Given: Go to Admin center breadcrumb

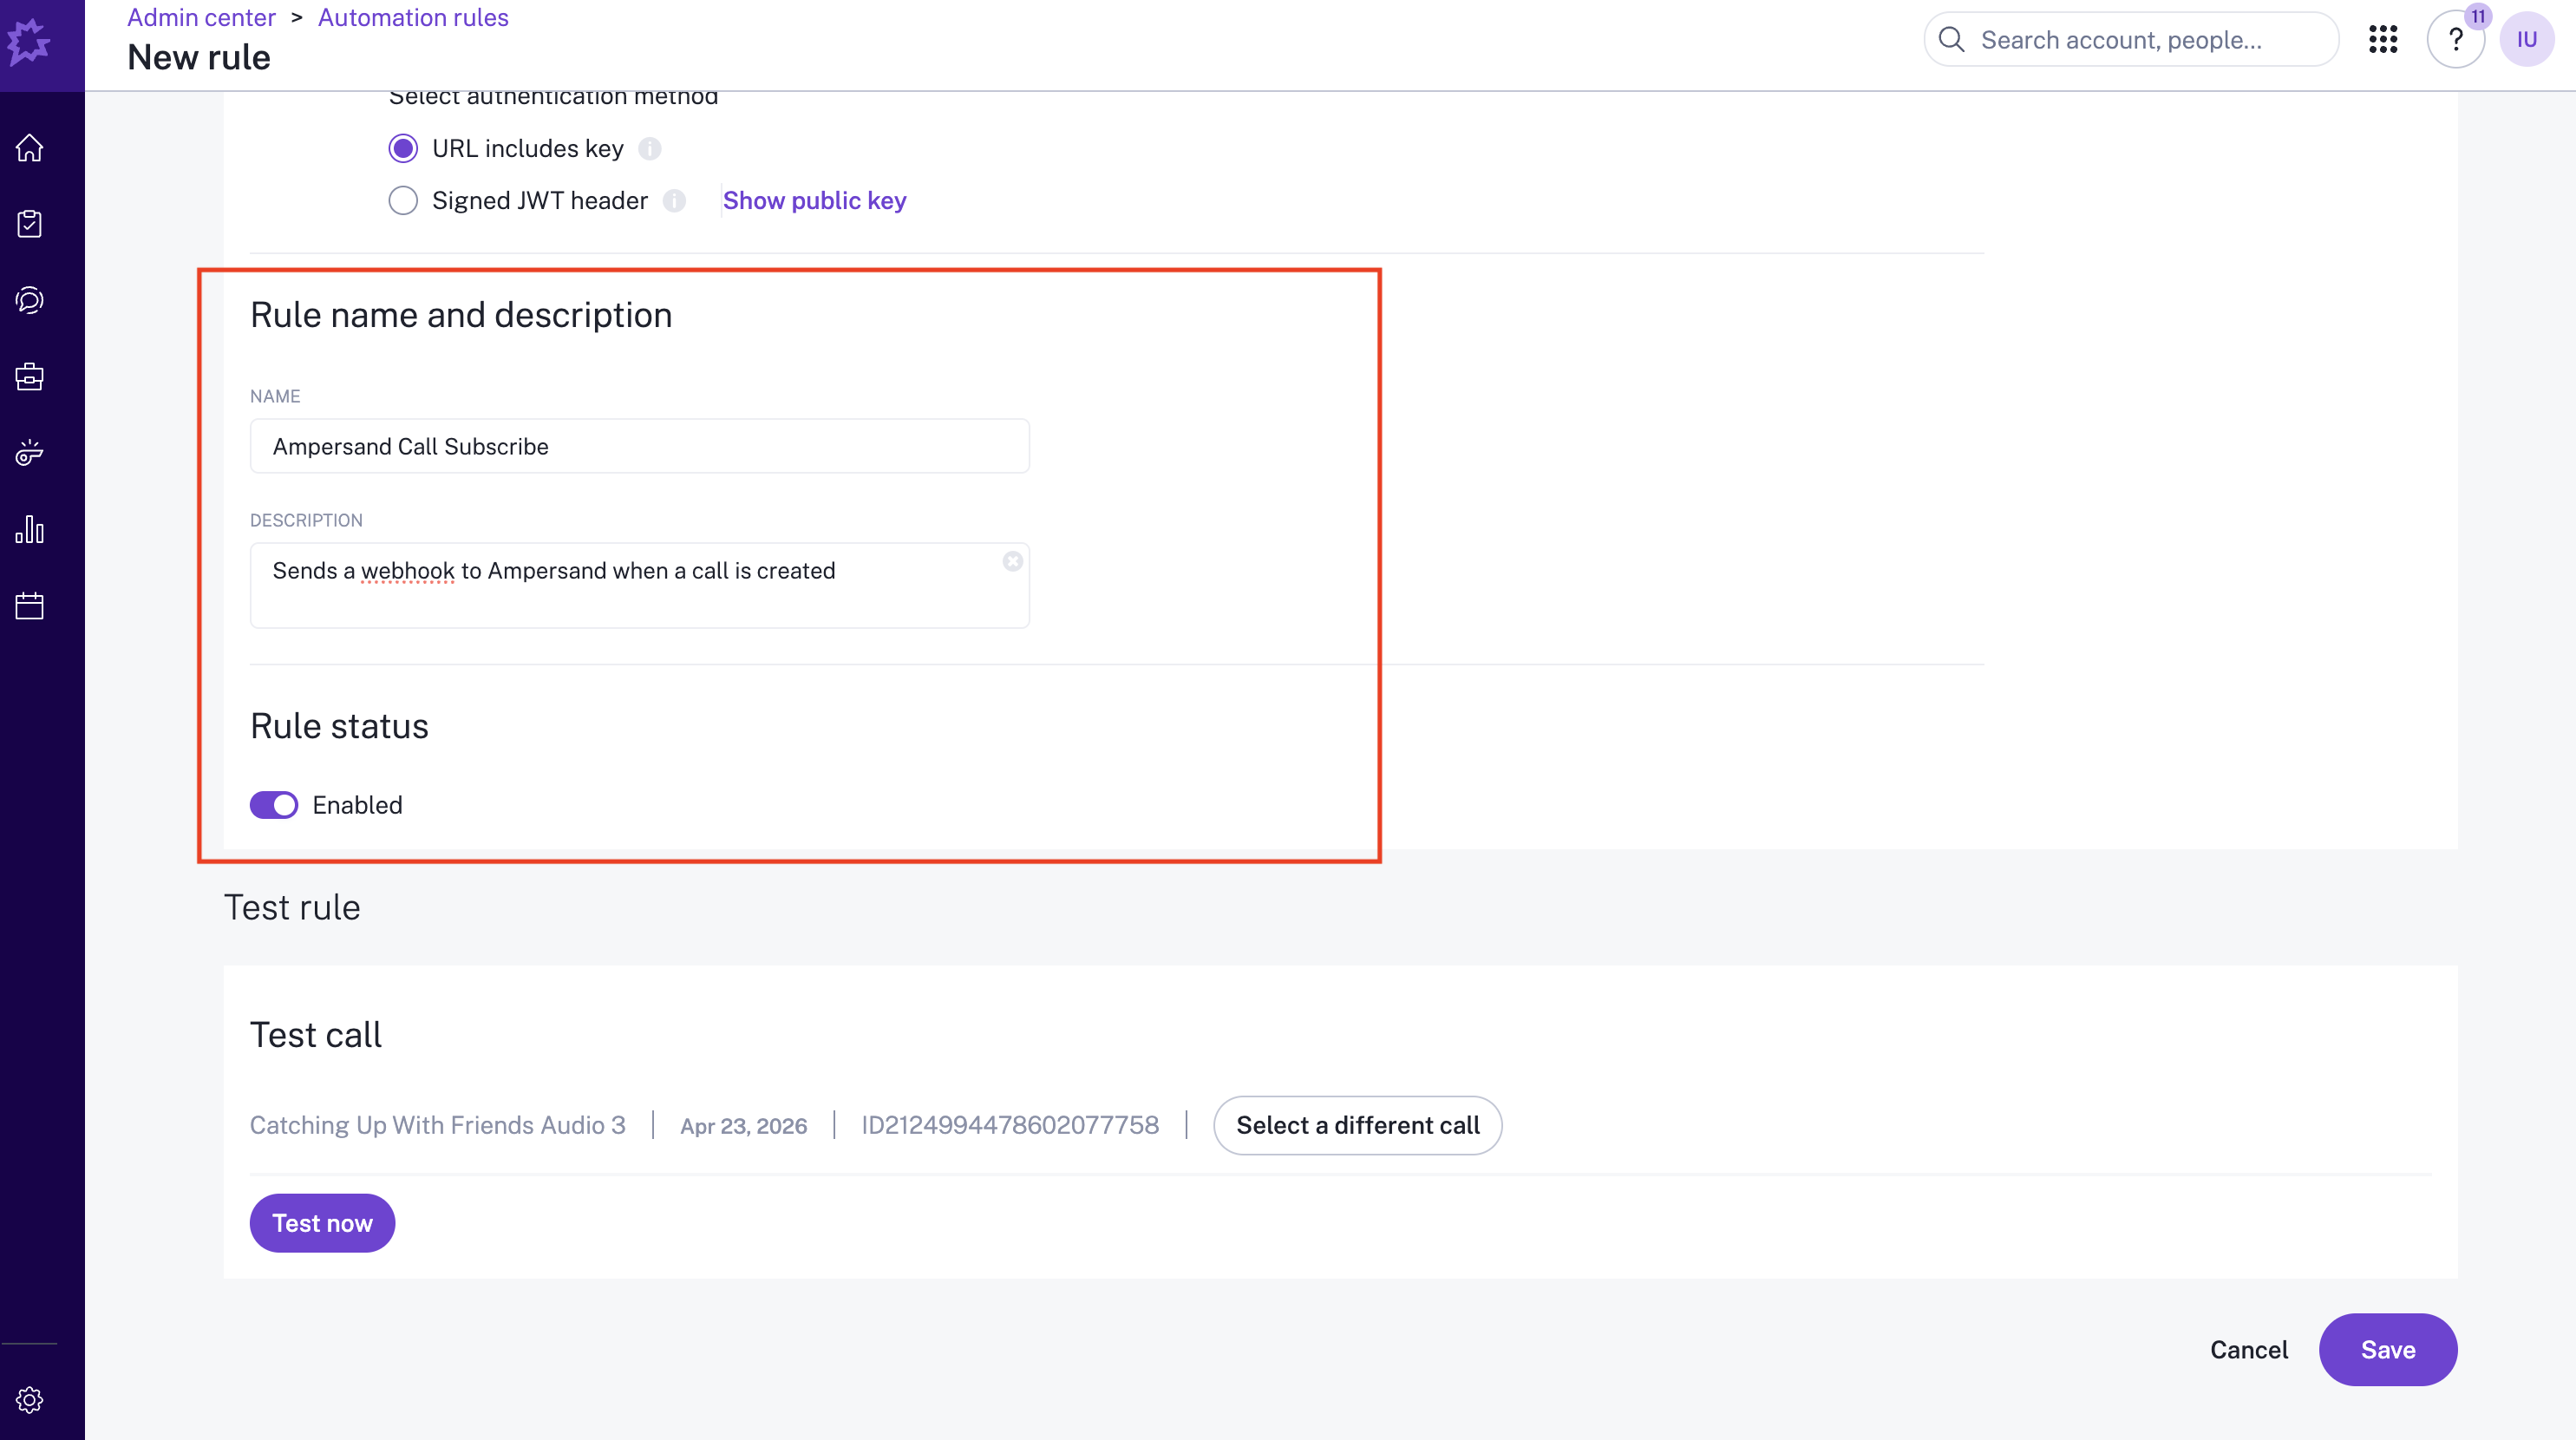Looking at the screenshot, I should pyautogui.click(x=201, y=17).
